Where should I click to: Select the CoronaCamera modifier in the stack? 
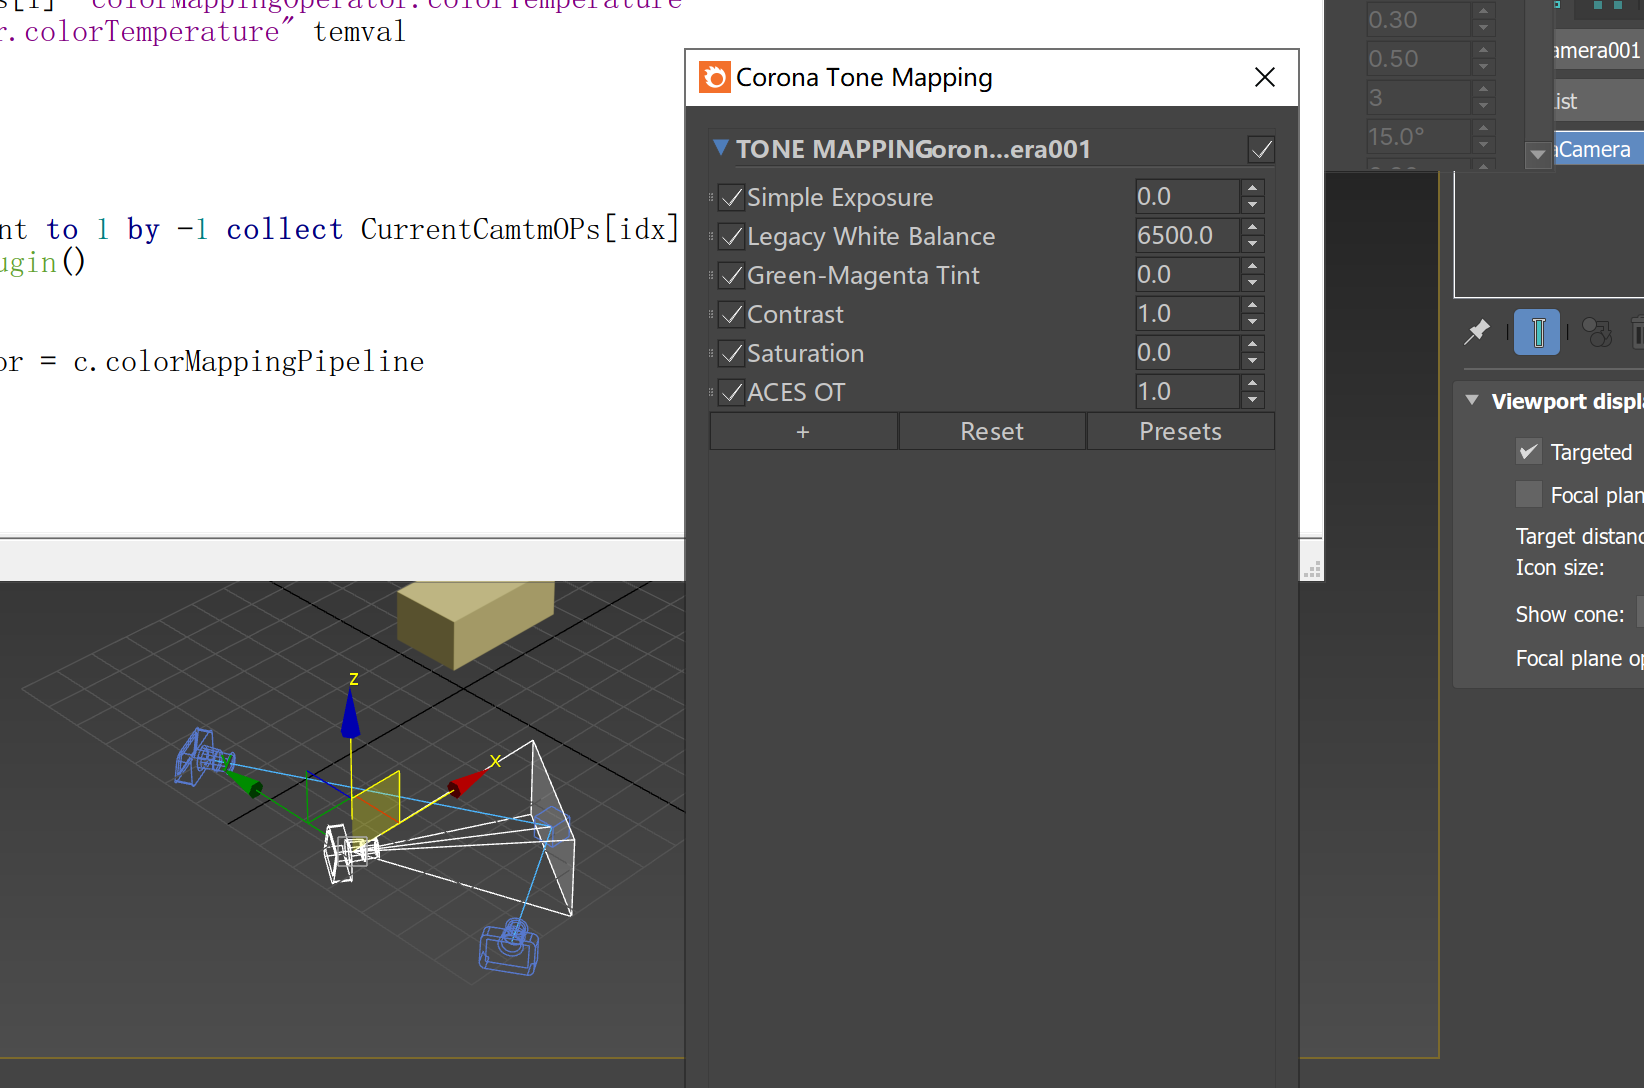(x=1599, y=149)
